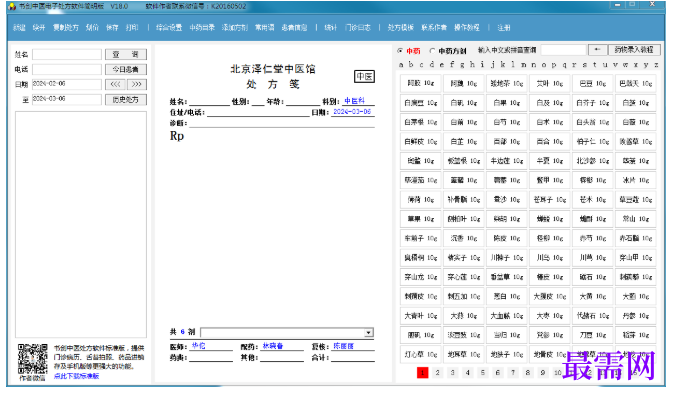Screen dimensions: 674x397
Task: Focus the 电话 phone number field
Action: (x=67, y=69)
